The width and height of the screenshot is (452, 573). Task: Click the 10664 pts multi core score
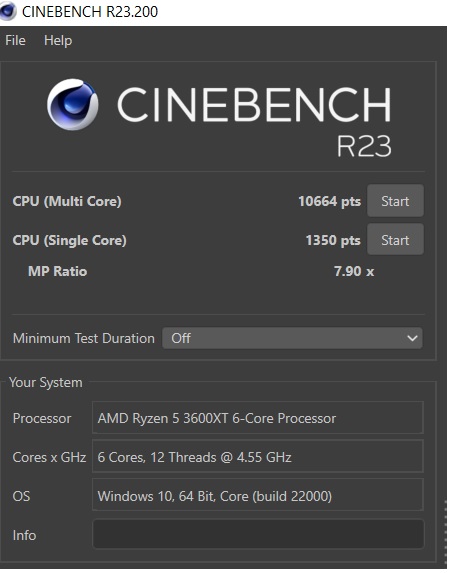pos(330,201)
